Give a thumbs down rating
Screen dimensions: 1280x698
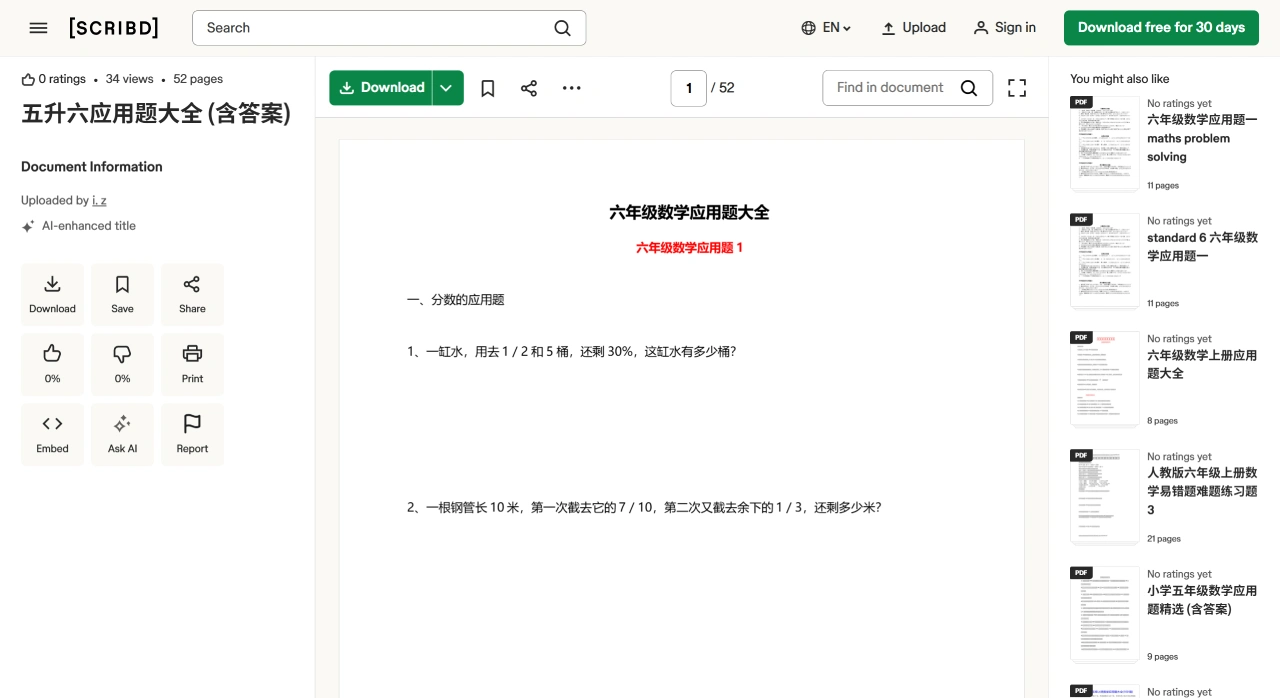(122, 365)
